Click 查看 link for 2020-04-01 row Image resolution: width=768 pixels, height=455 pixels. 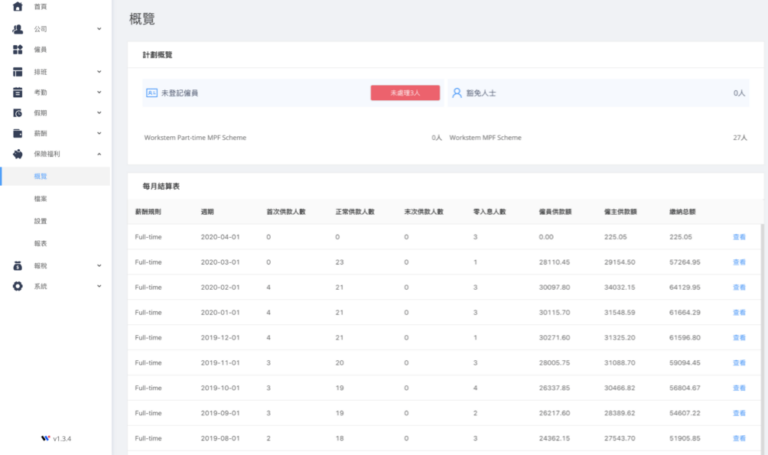pos(739,238)
